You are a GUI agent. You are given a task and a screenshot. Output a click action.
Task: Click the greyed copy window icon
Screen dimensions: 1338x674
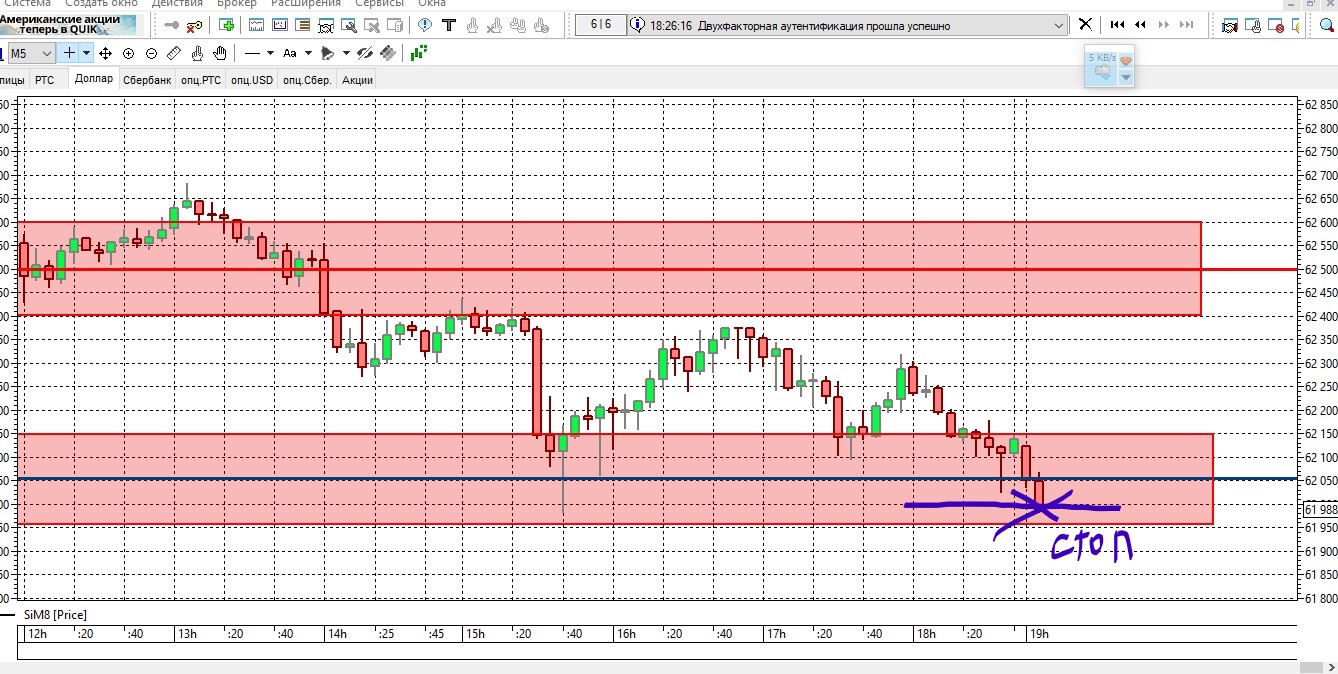(395, 25)
